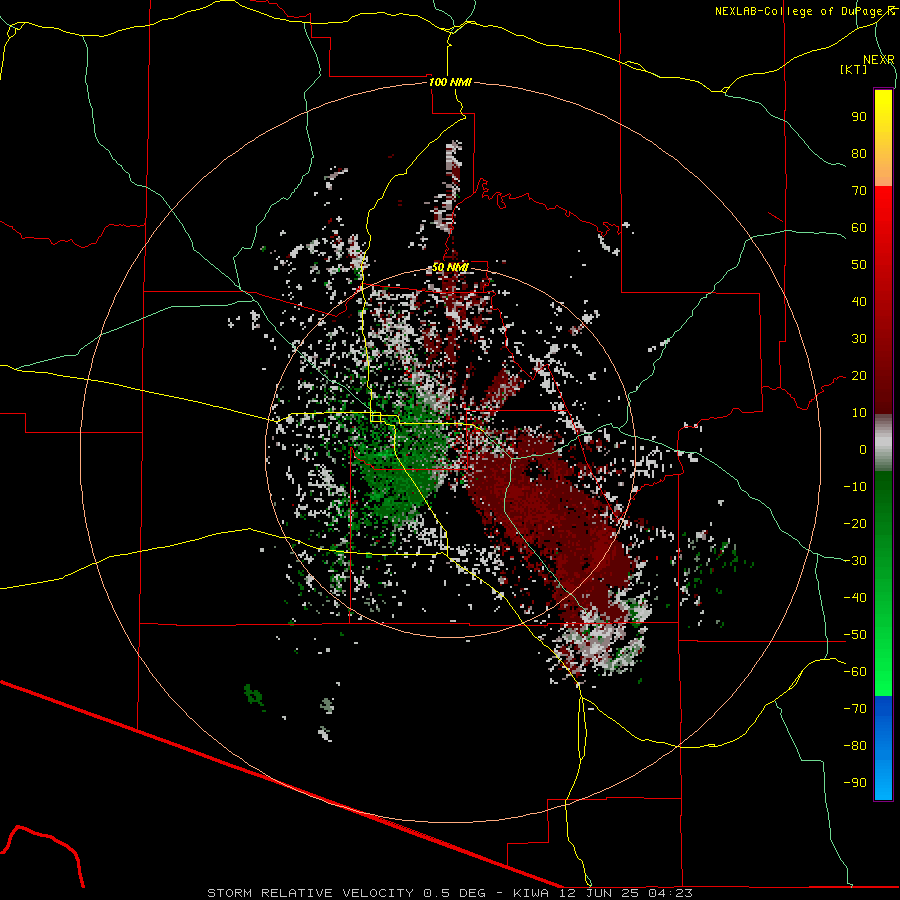Click the 80 scale value

859,153
